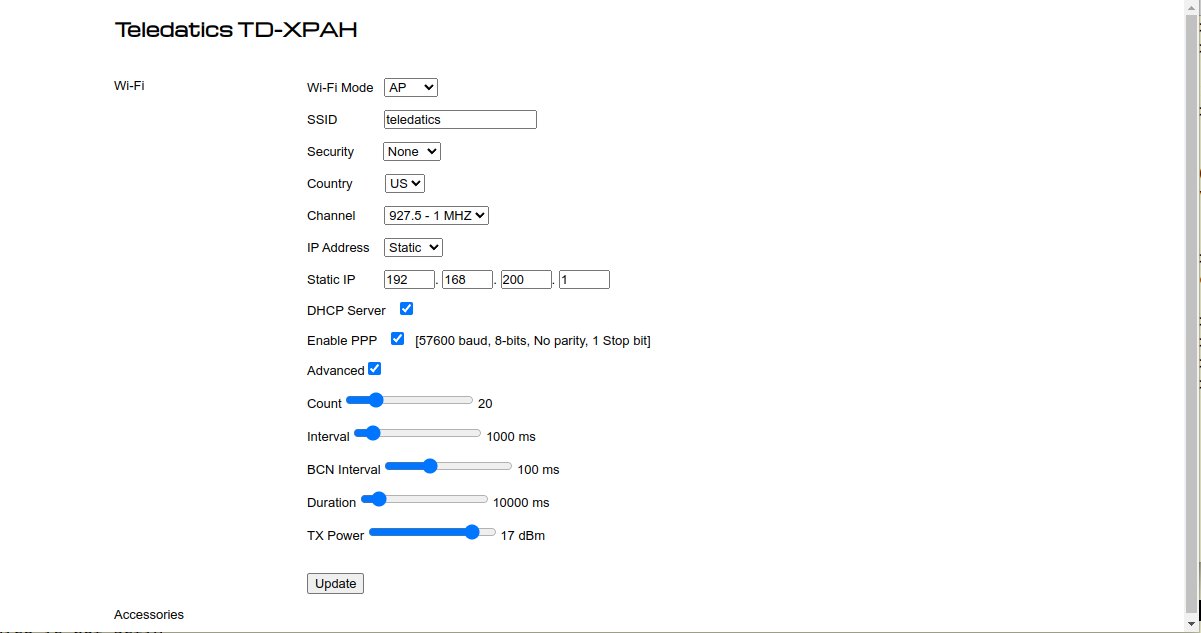Image resolution: width=1201 pixels, height=633 pixels.
Task: Open the Wi-Fi Mode dropdown
Action: tap(411, 88)
